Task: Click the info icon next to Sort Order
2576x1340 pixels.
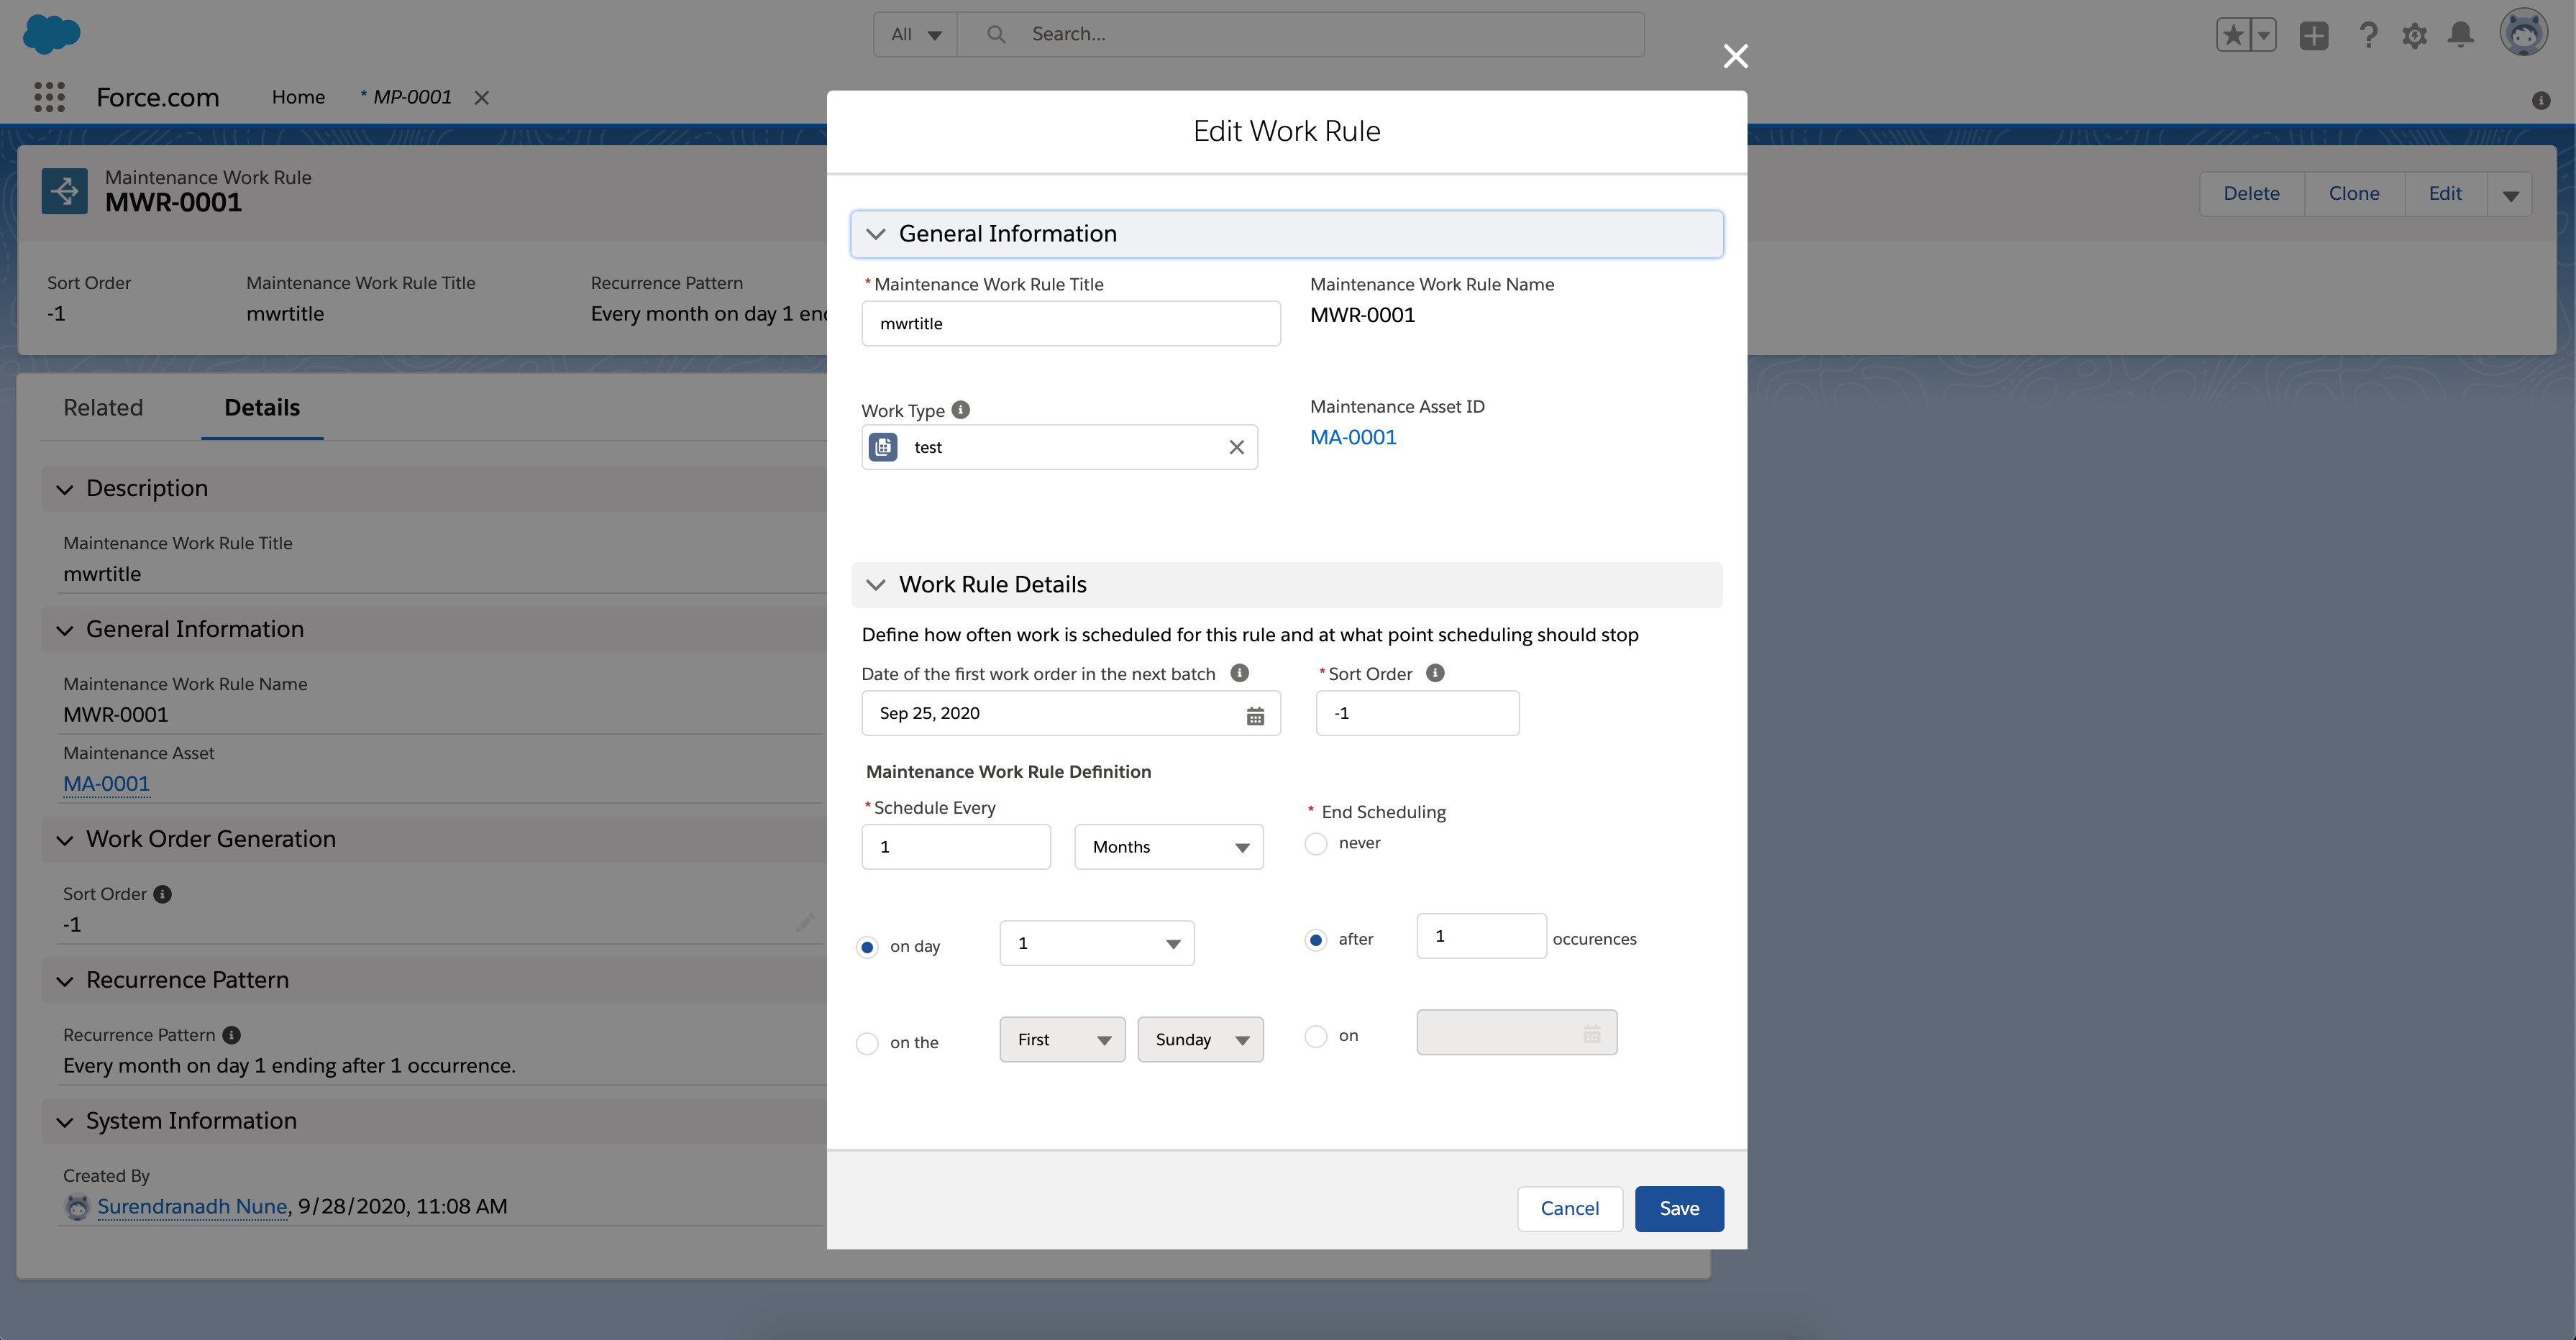Action: pos(1436,672)
